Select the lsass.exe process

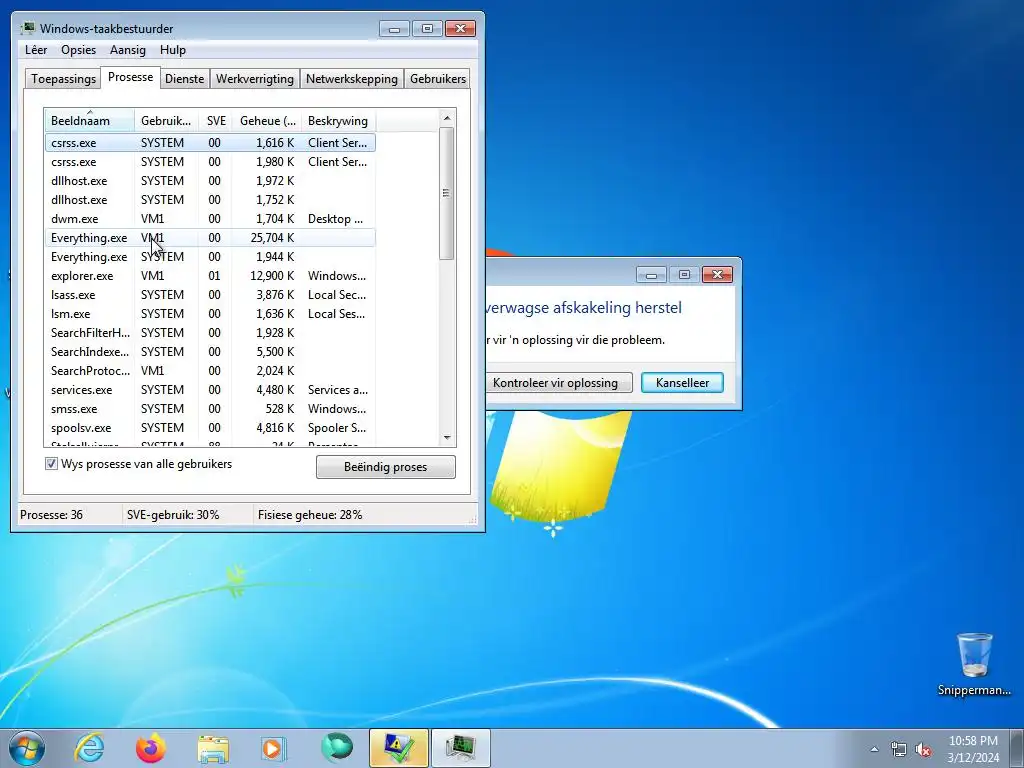(x=210, y=295)
